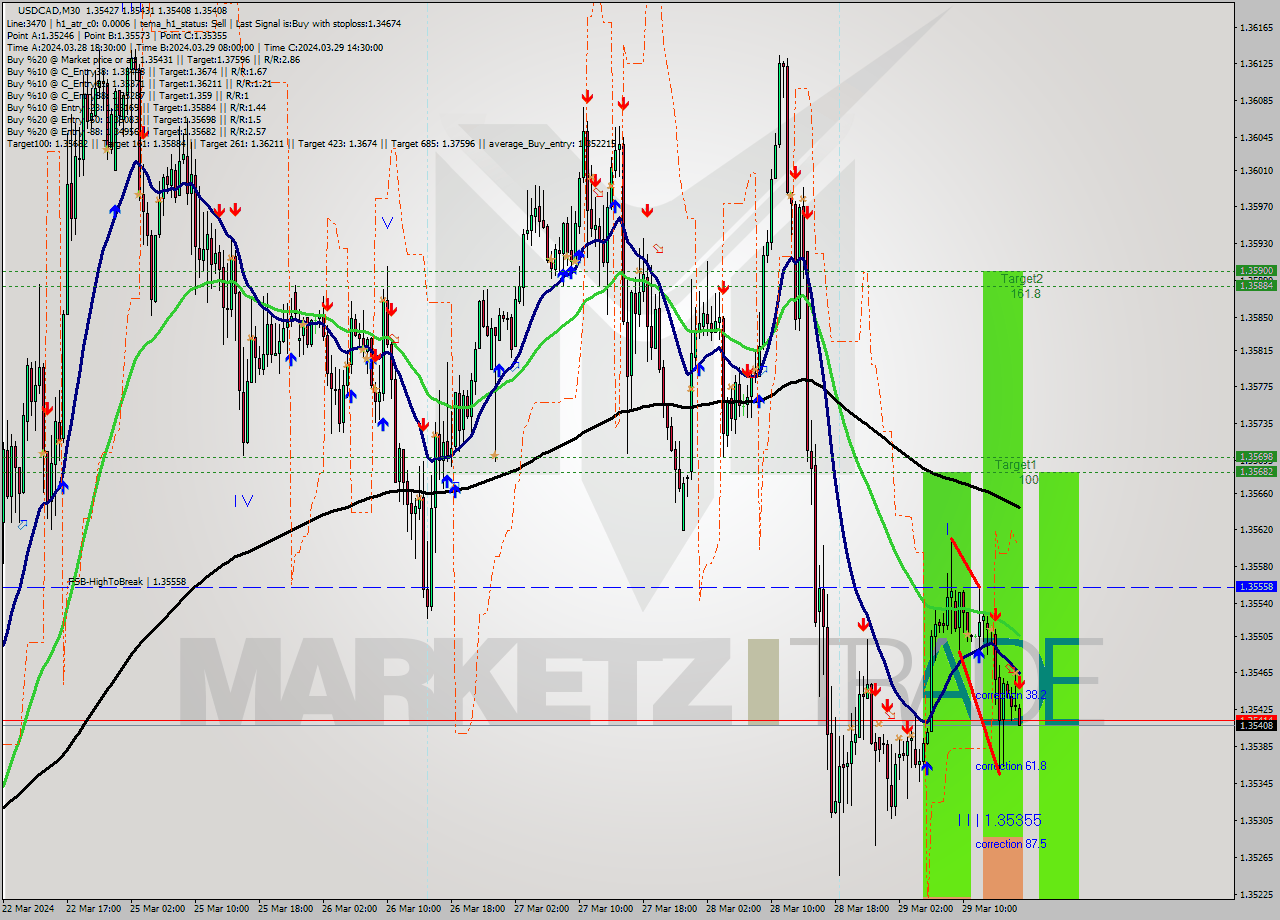Click the '27 Mar 10:00' time label
Viewport: 1280px width, 920px height.
click(605, 909)
